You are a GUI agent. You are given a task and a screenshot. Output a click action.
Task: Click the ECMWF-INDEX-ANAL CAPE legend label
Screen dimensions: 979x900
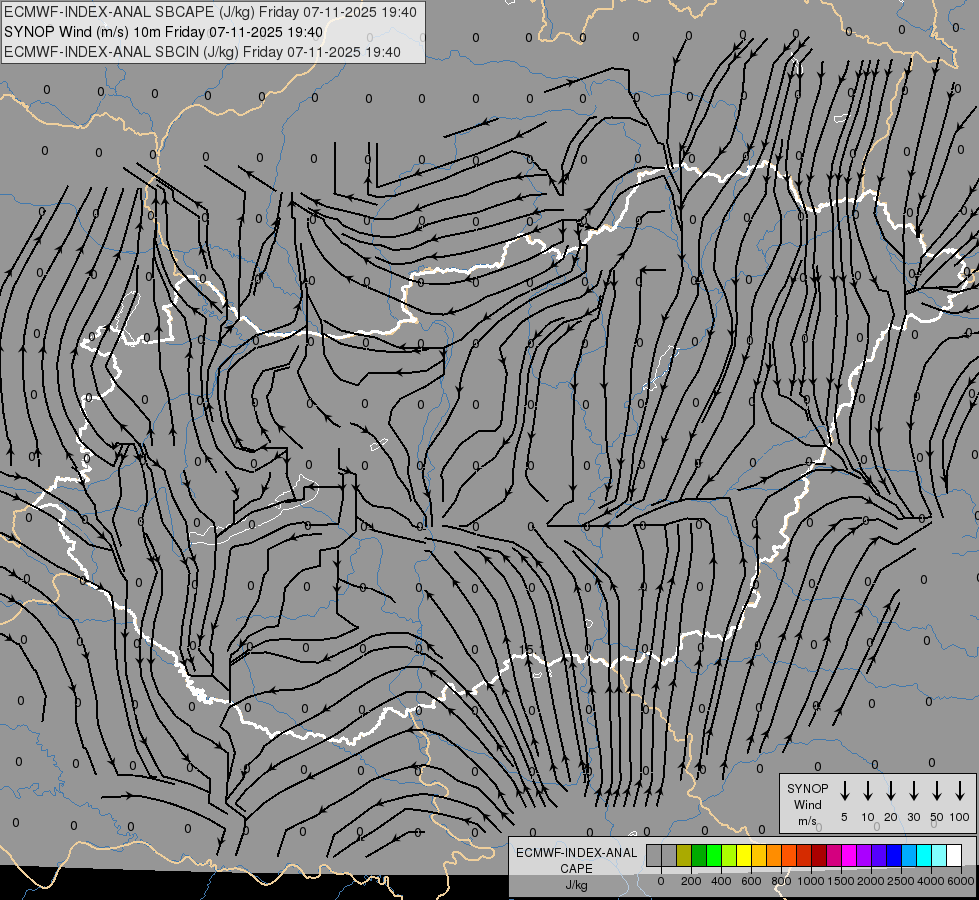(x=576, y=861)
